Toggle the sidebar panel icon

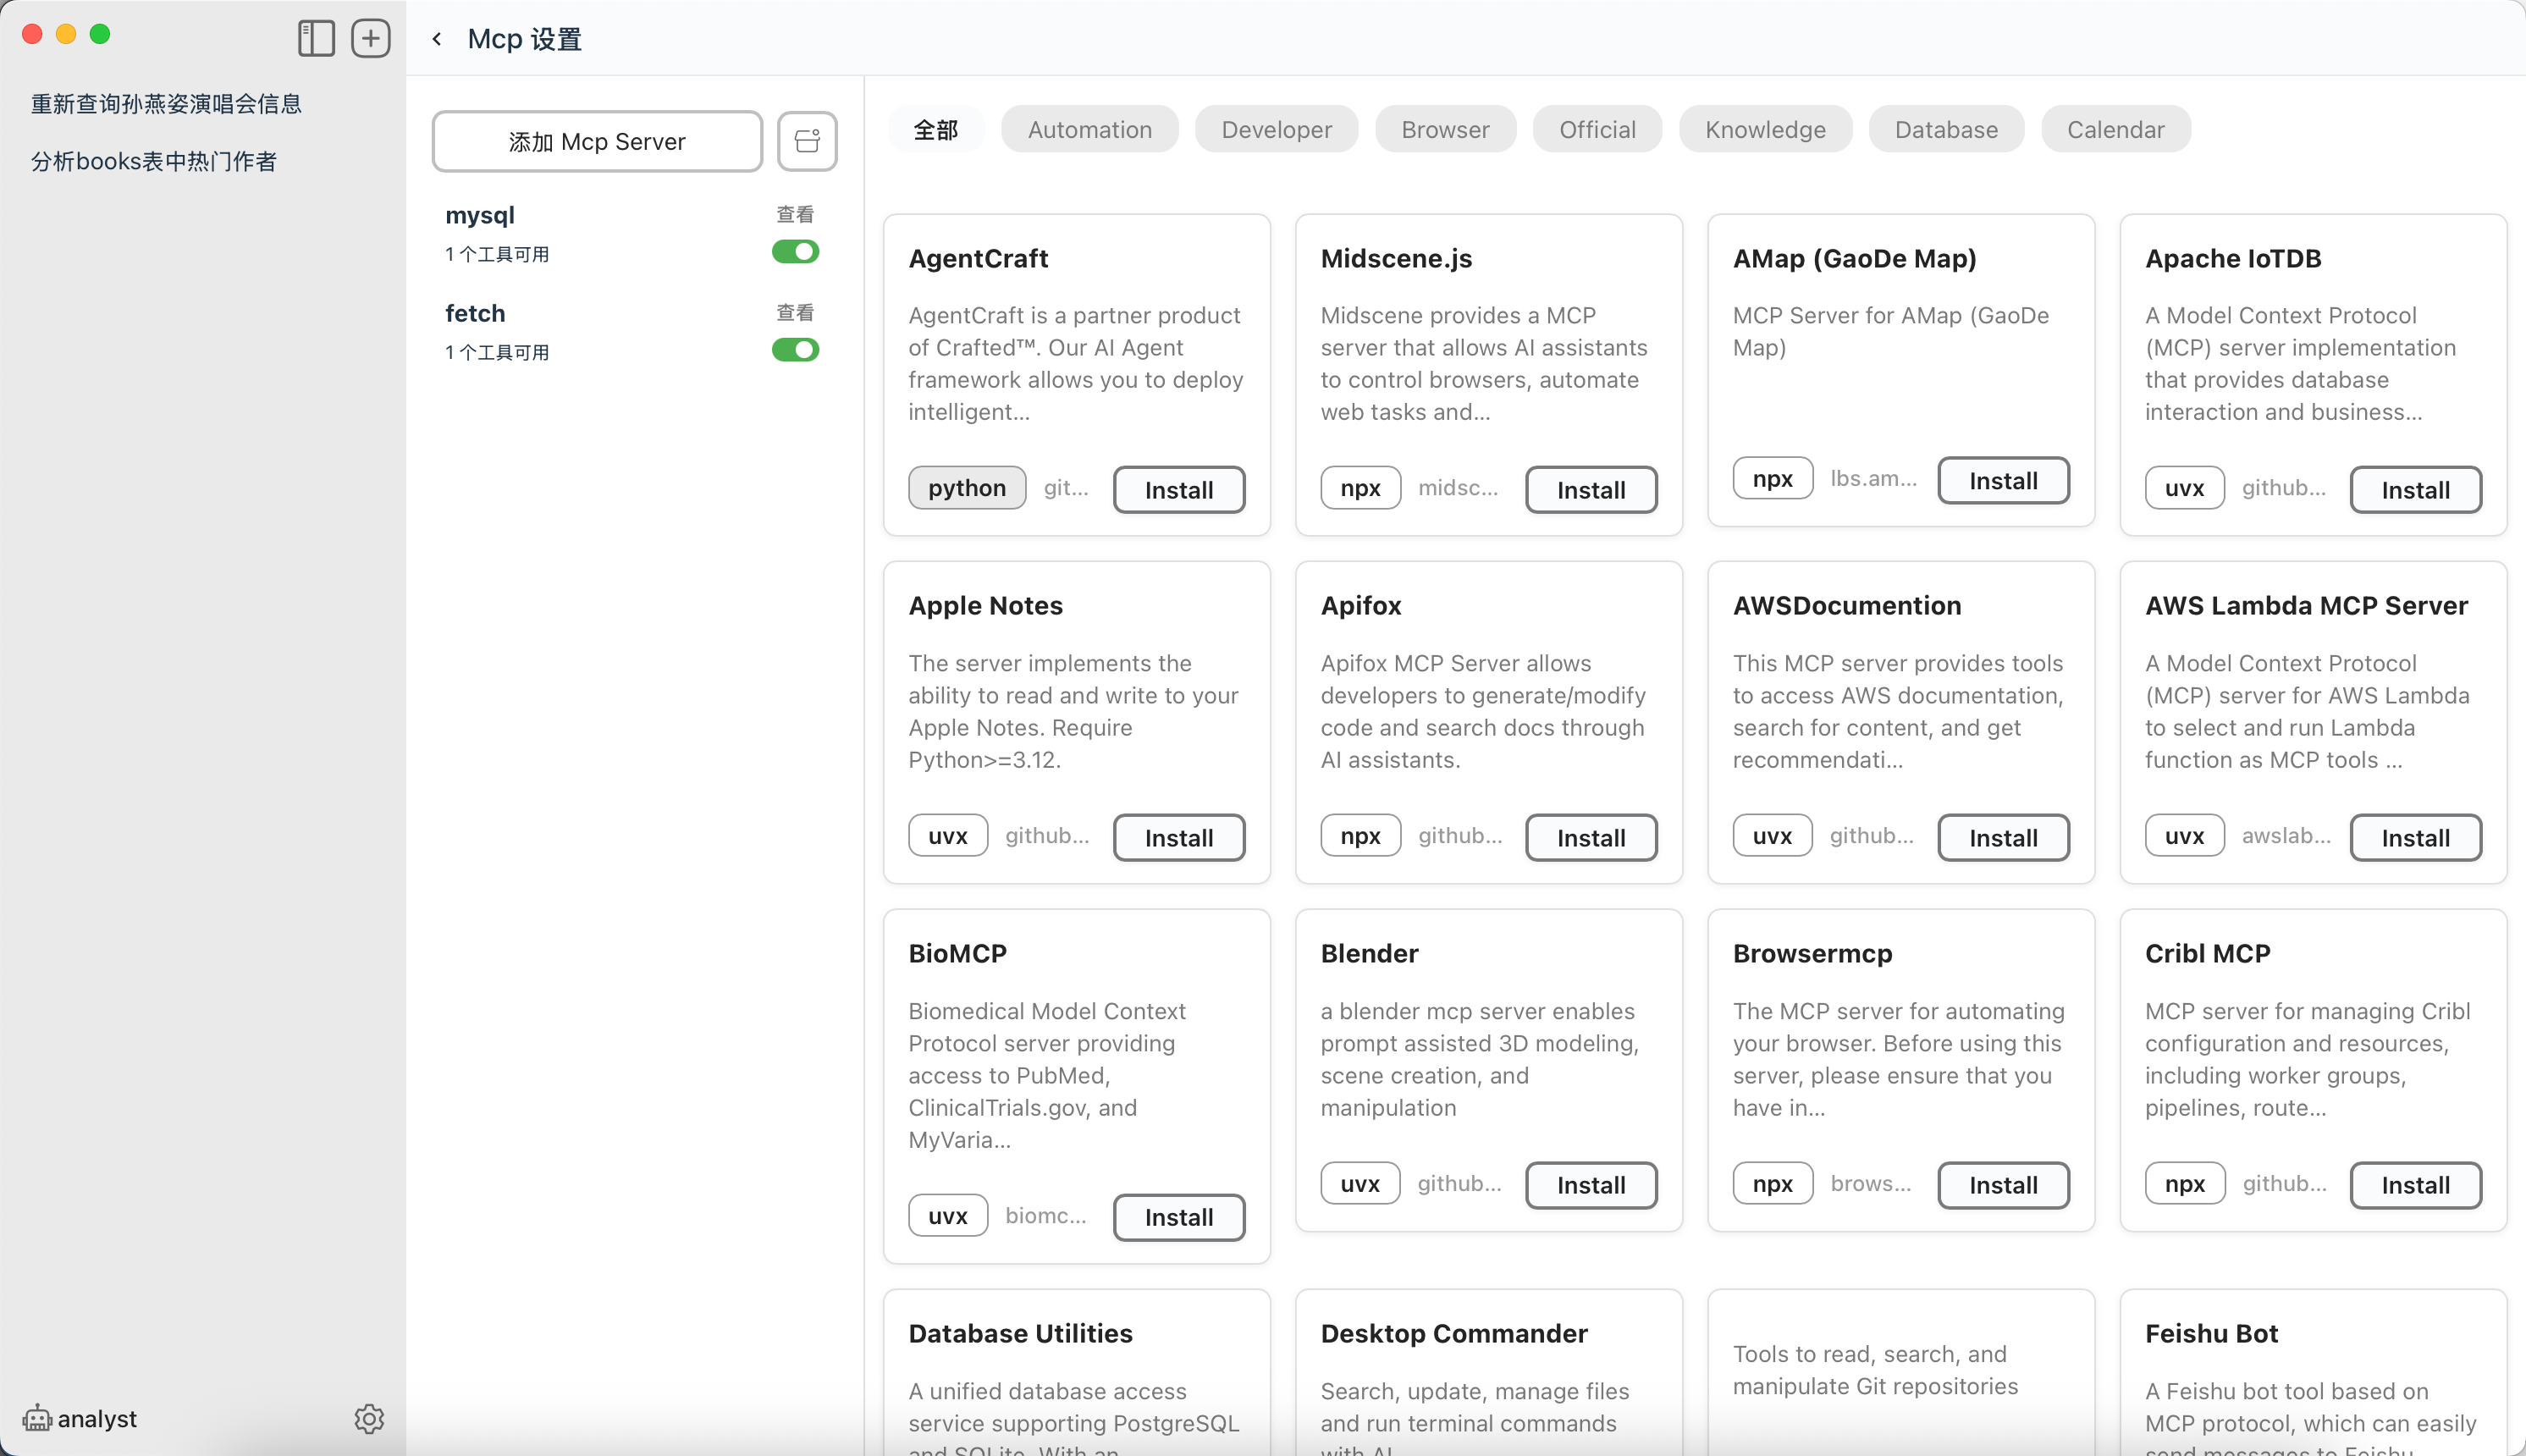(x=316, y=39)
